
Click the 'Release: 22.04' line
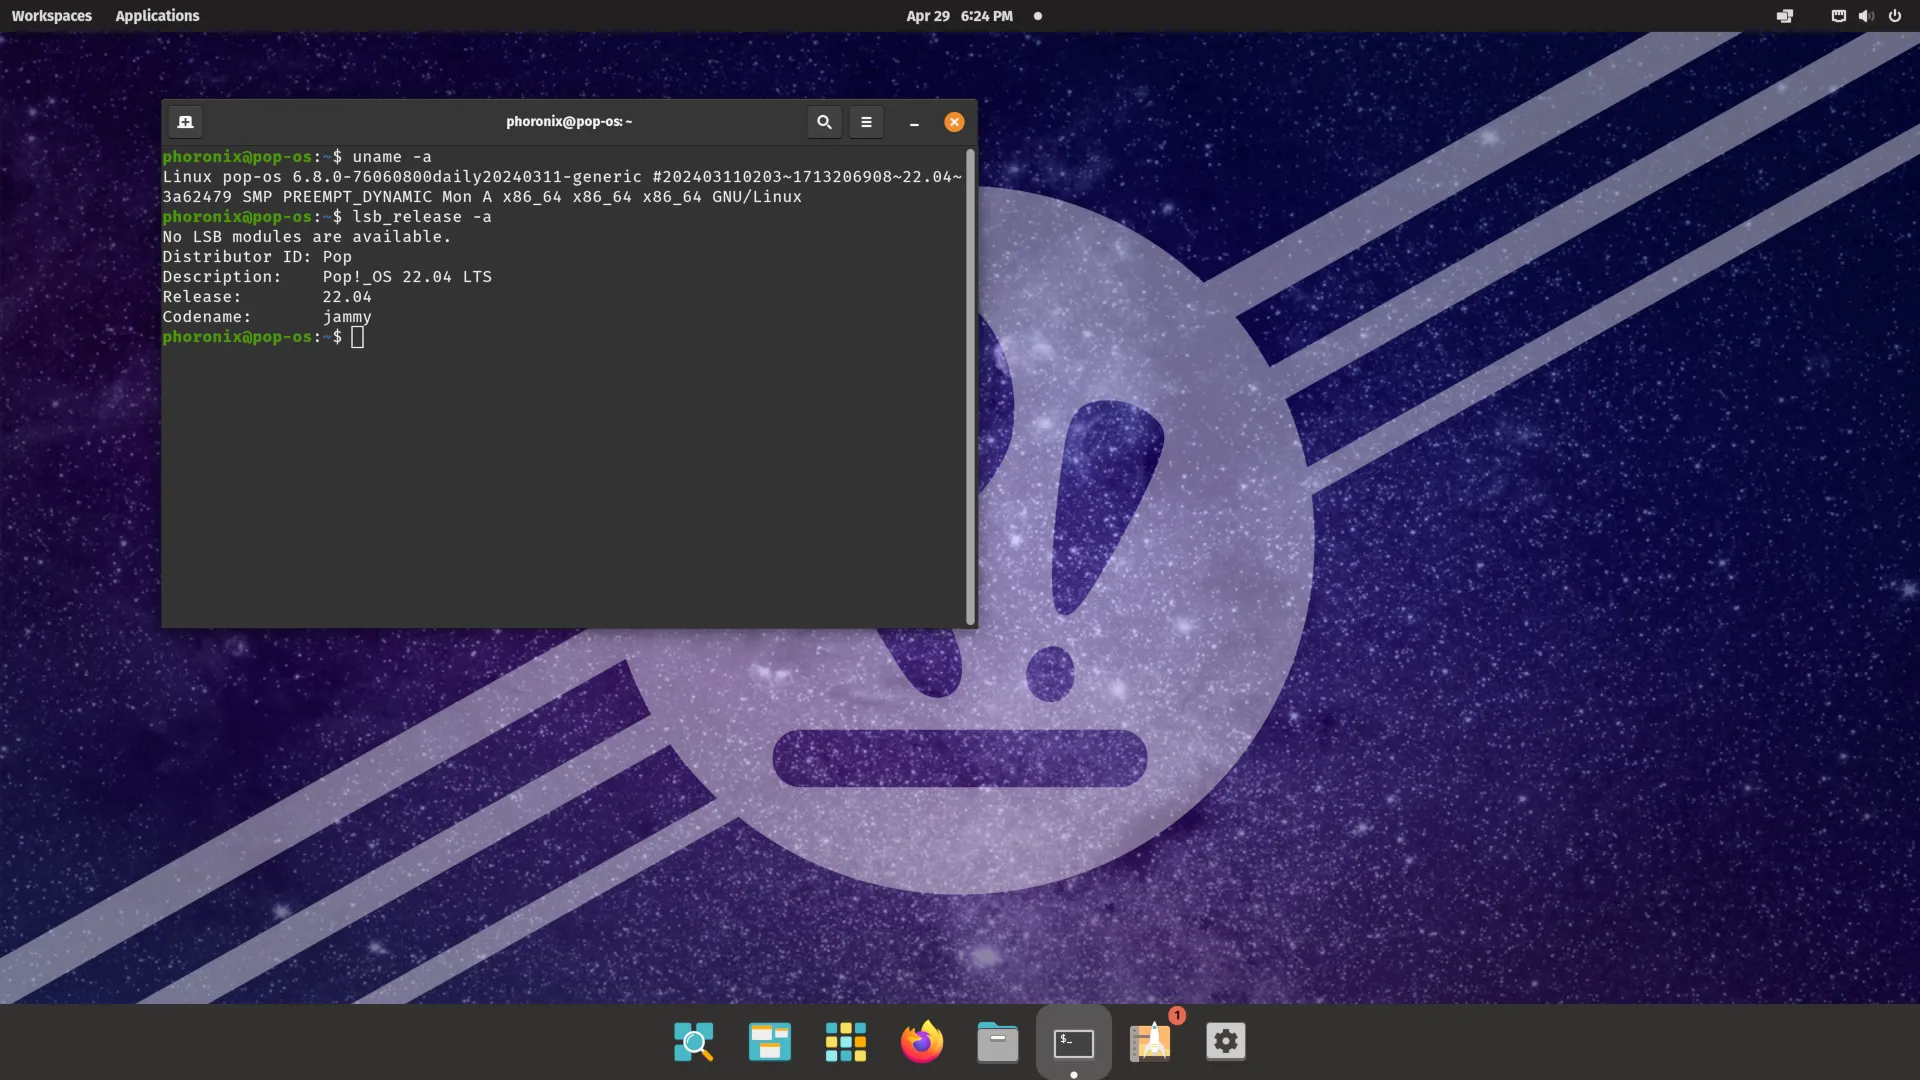(x=267, y=297)
